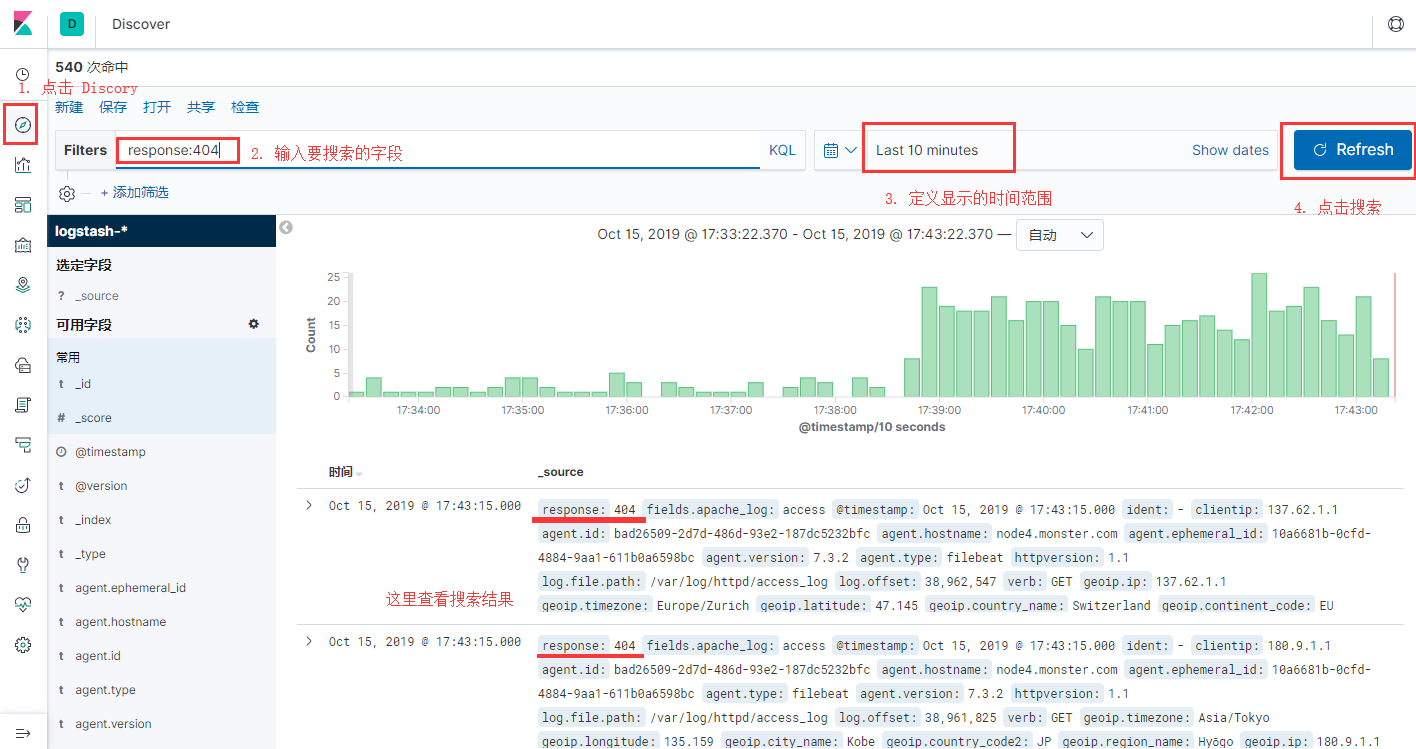This screenshot has width=1416, height=749.
Task: Collapse the fields sidebar arrow
Action: (x=286, y=228)
